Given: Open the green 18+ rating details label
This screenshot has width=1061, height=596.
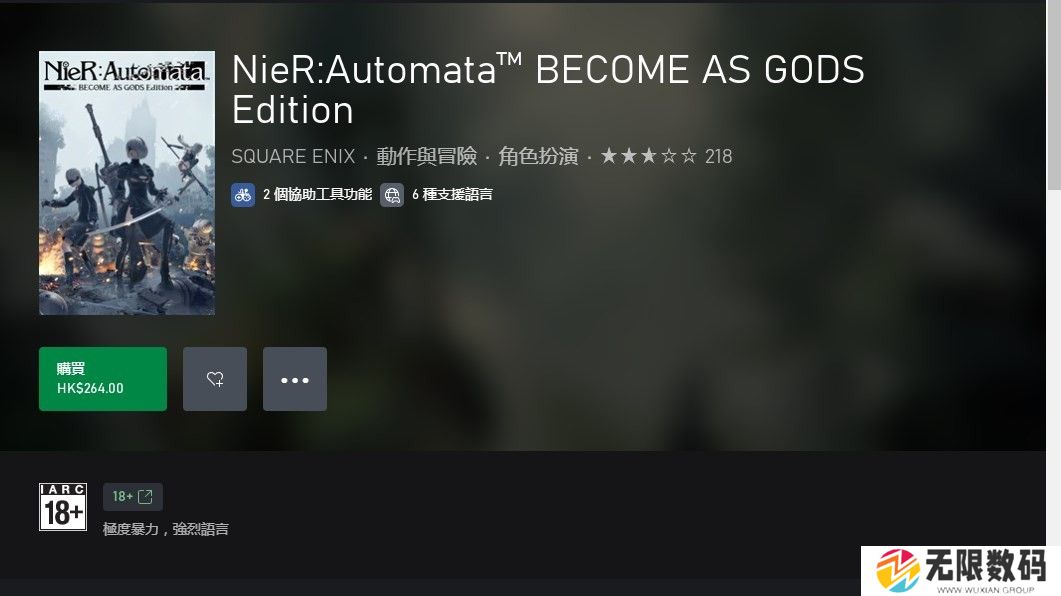Looking at the screenshot, I should coord(133,497).
